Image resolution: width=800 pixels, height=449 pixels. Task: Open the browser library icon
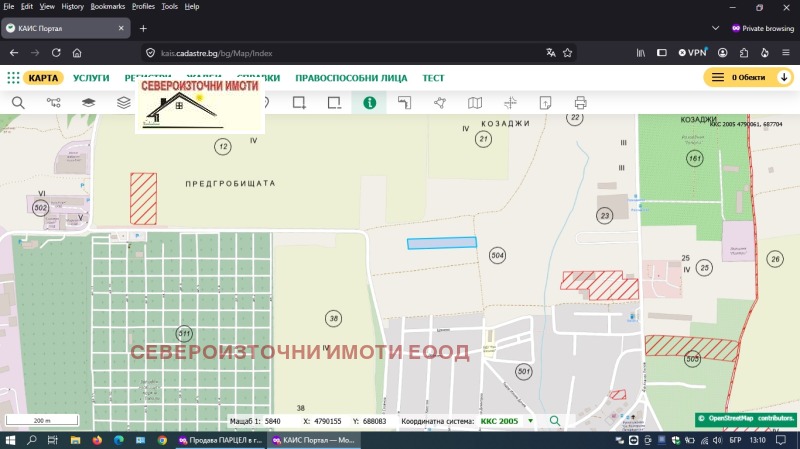point(641,53)
